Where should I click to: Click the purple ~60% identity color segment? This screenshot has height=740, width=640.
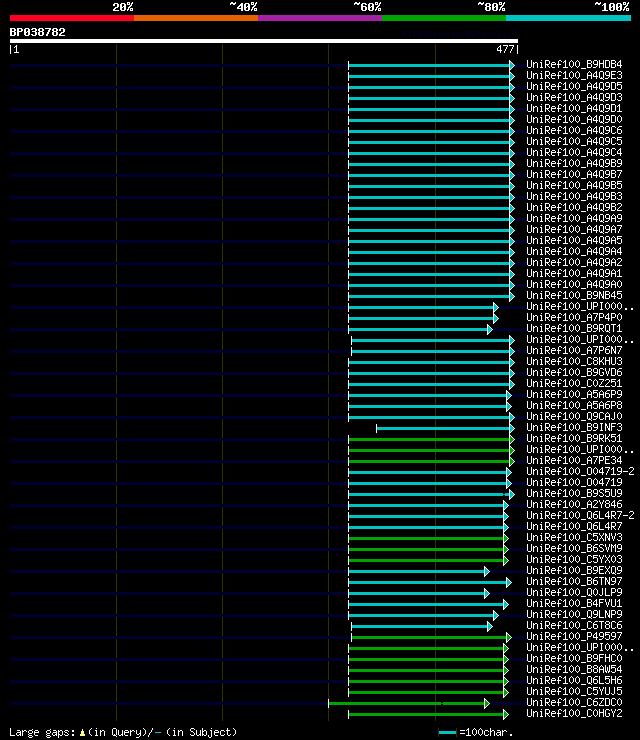coord(320,18)
